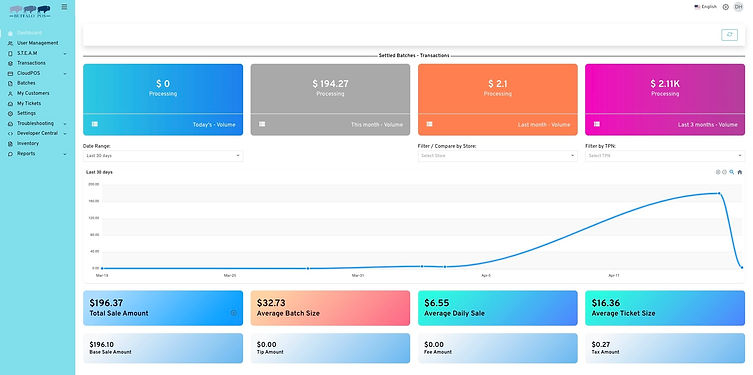Click the Last month - Volume card footer
Image resolution: width=753 pixels, height=375 pixels.
click(498, 124)
